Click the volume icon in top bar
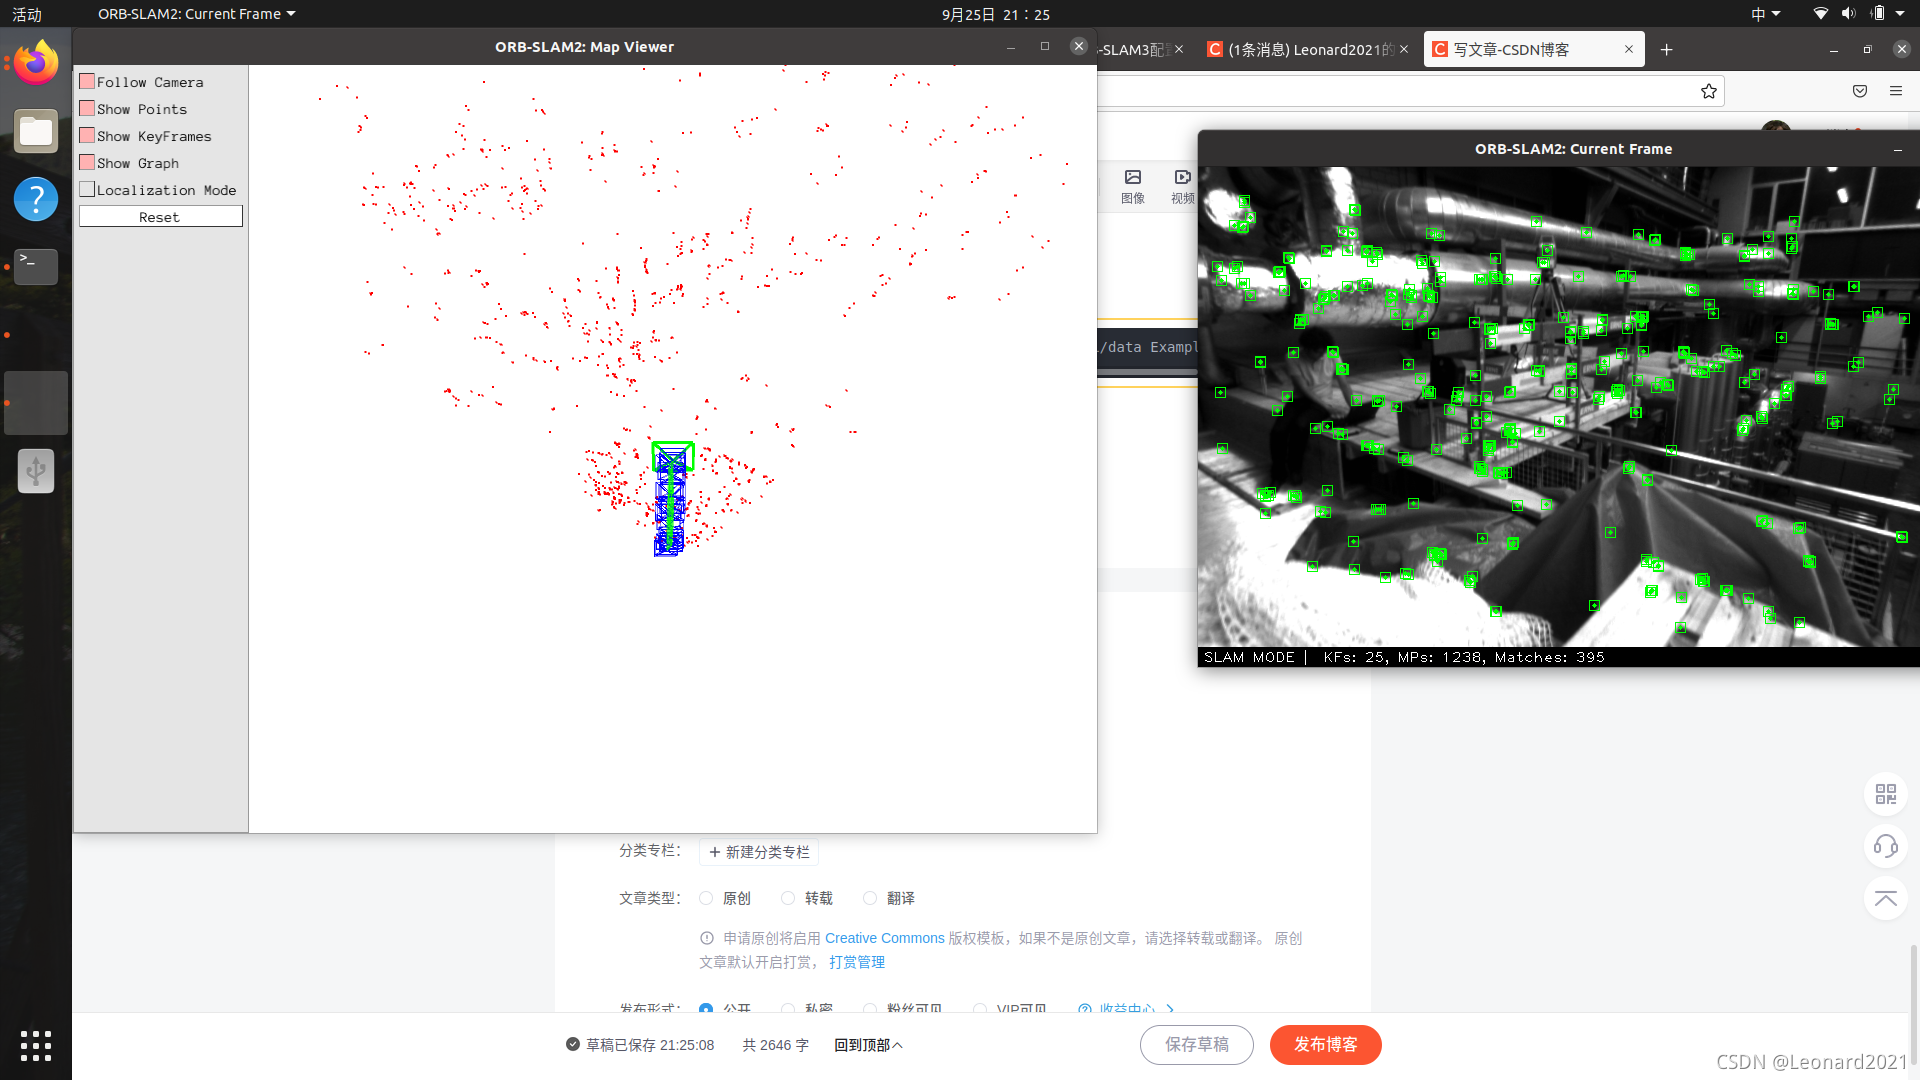This screenshot has width=1920, height=1080. 1848,14
